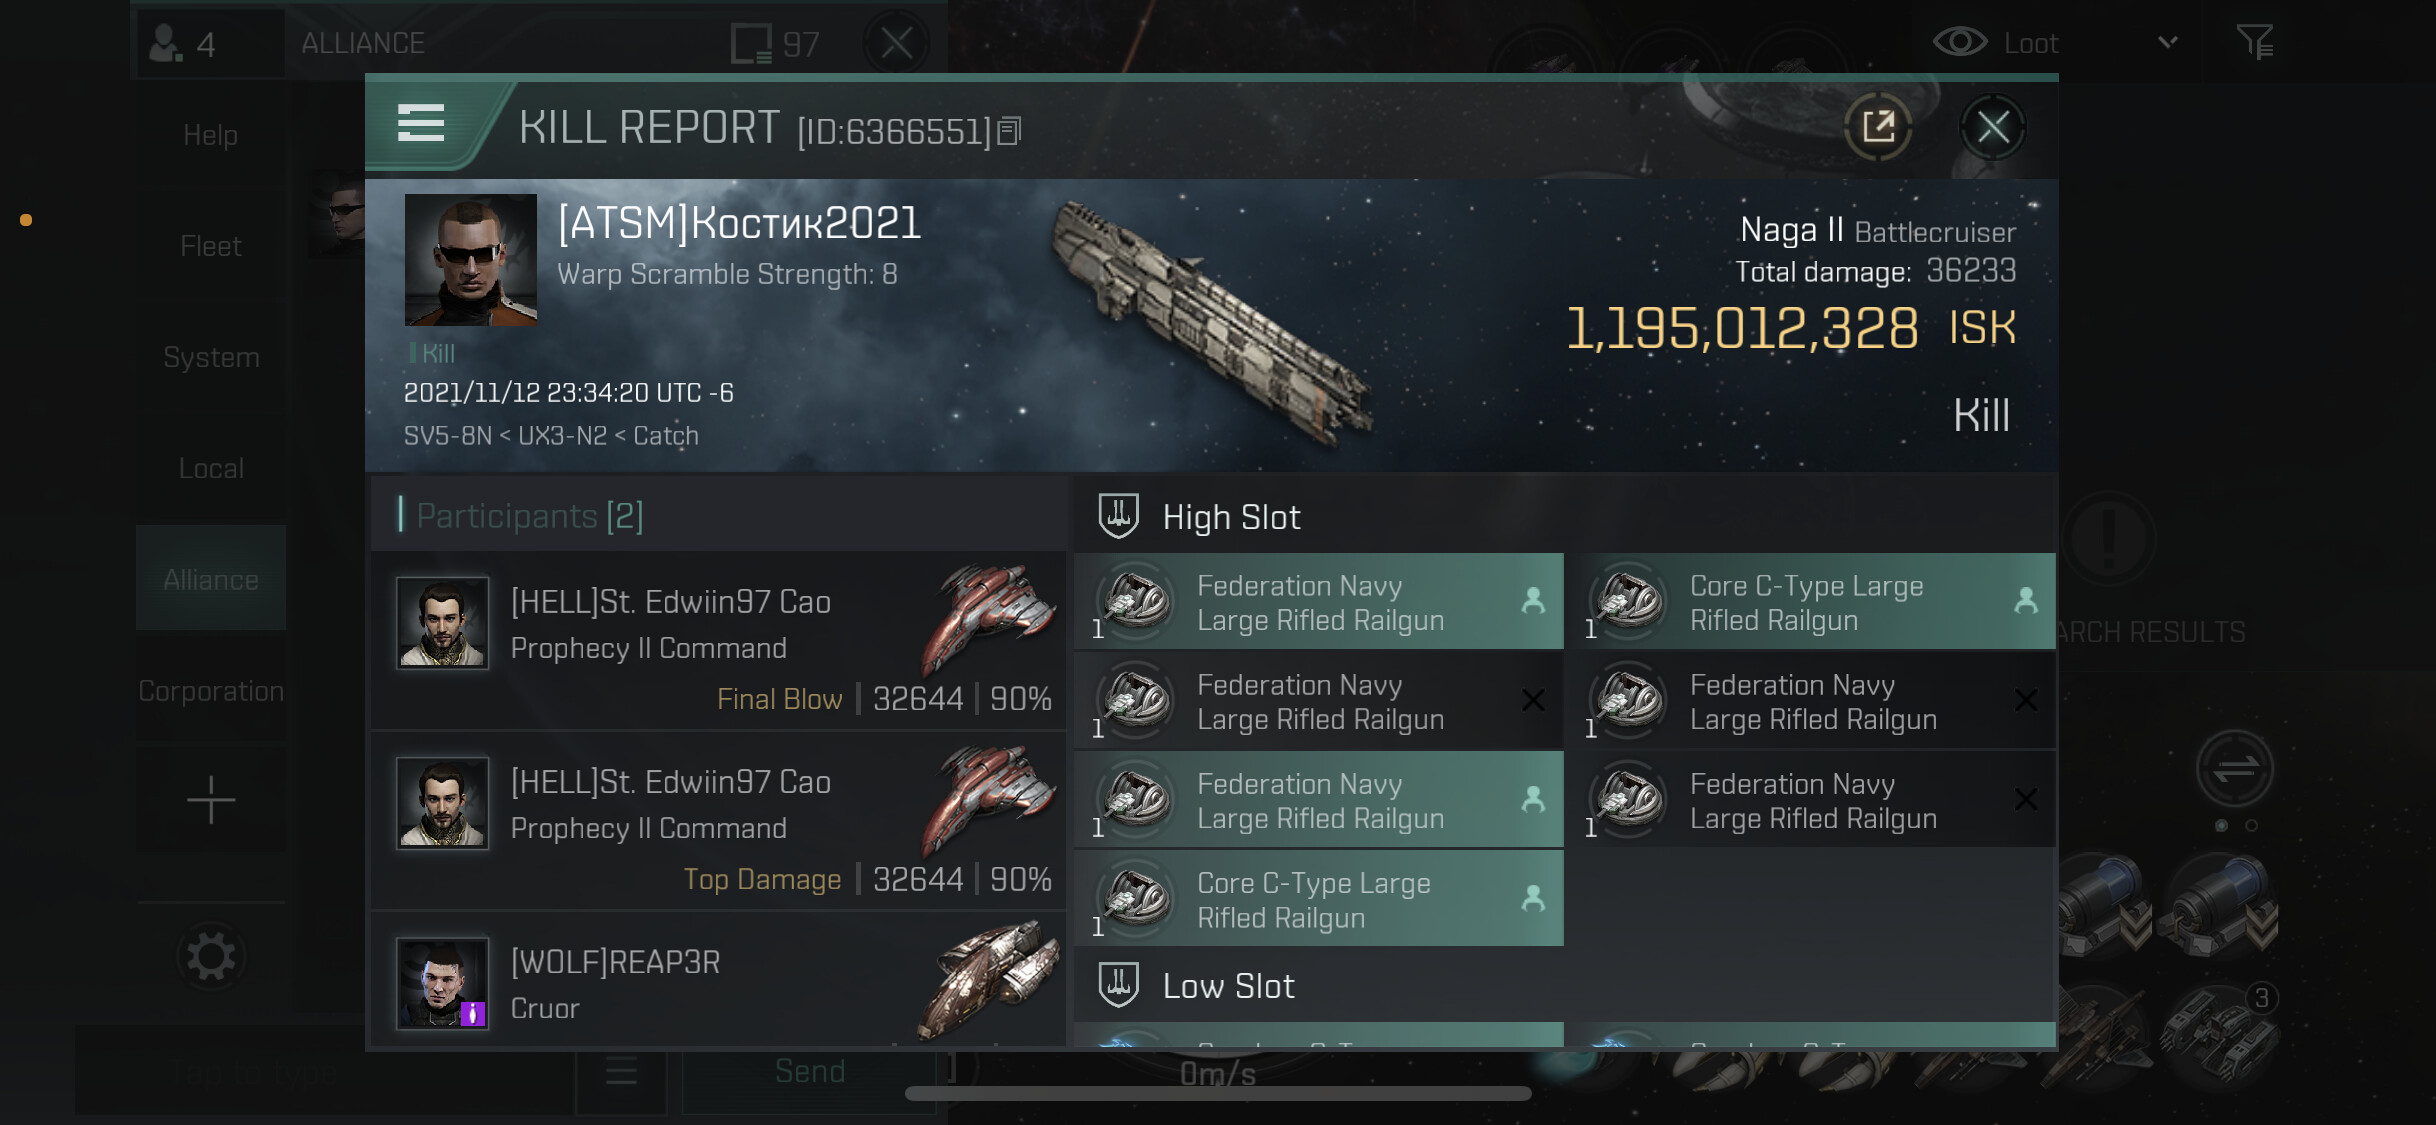The height and width of the screenshot is (1125, 2436).
Task: Click the swap arrows circular button
Action: point(2235,769)
